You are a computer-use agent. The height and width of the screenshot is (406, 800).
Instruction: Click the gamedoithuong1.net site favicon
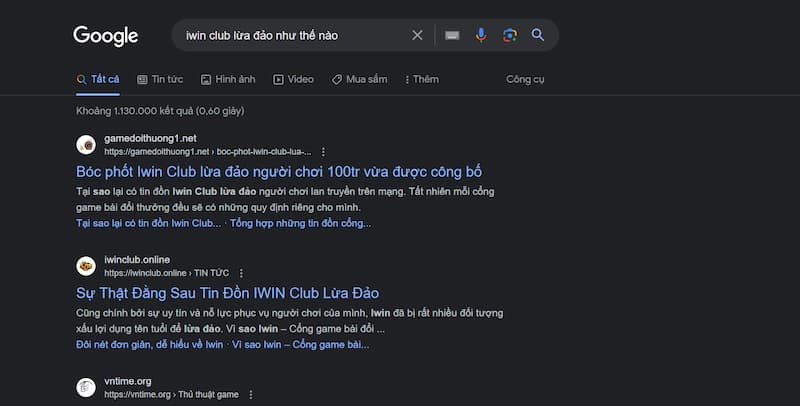click(86, 144)
